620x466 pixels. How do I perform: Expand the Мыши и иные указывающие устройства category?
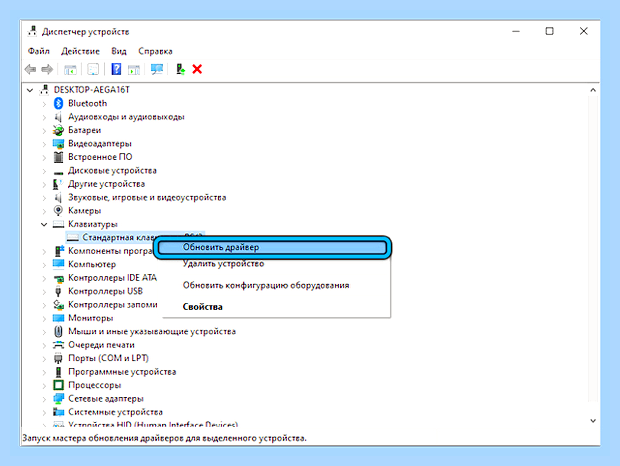click(x=44, y=332)
